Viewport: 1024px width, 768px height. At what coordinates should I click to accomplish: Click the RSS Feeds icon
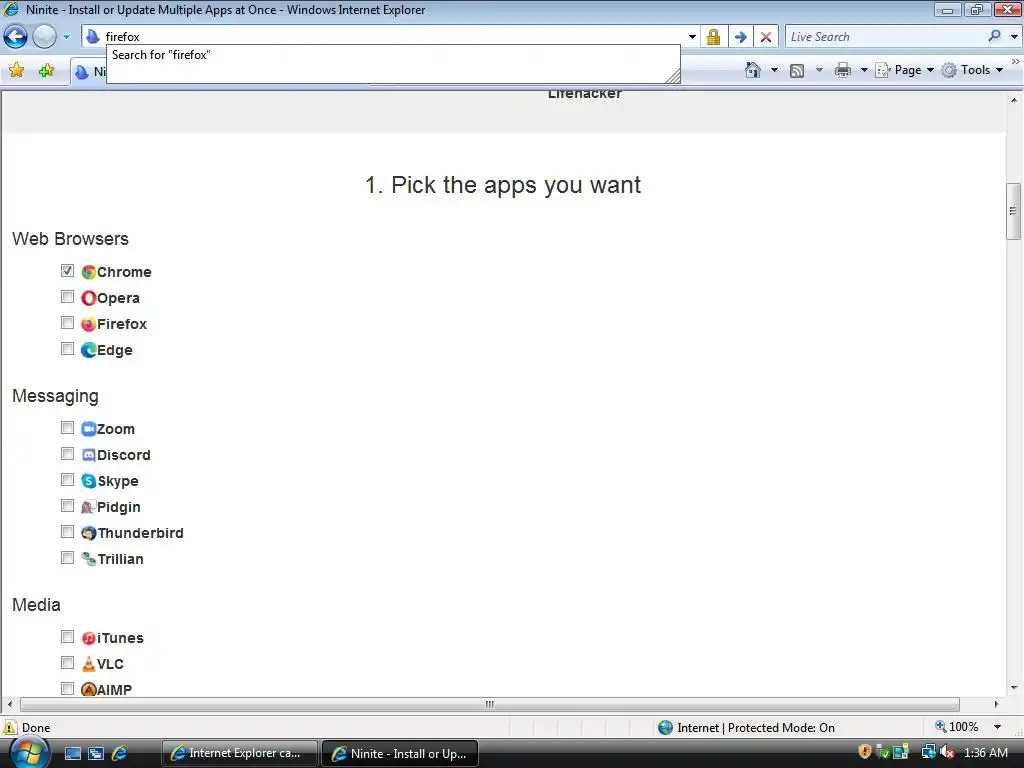pyautogui.click(x=797, y=71)
